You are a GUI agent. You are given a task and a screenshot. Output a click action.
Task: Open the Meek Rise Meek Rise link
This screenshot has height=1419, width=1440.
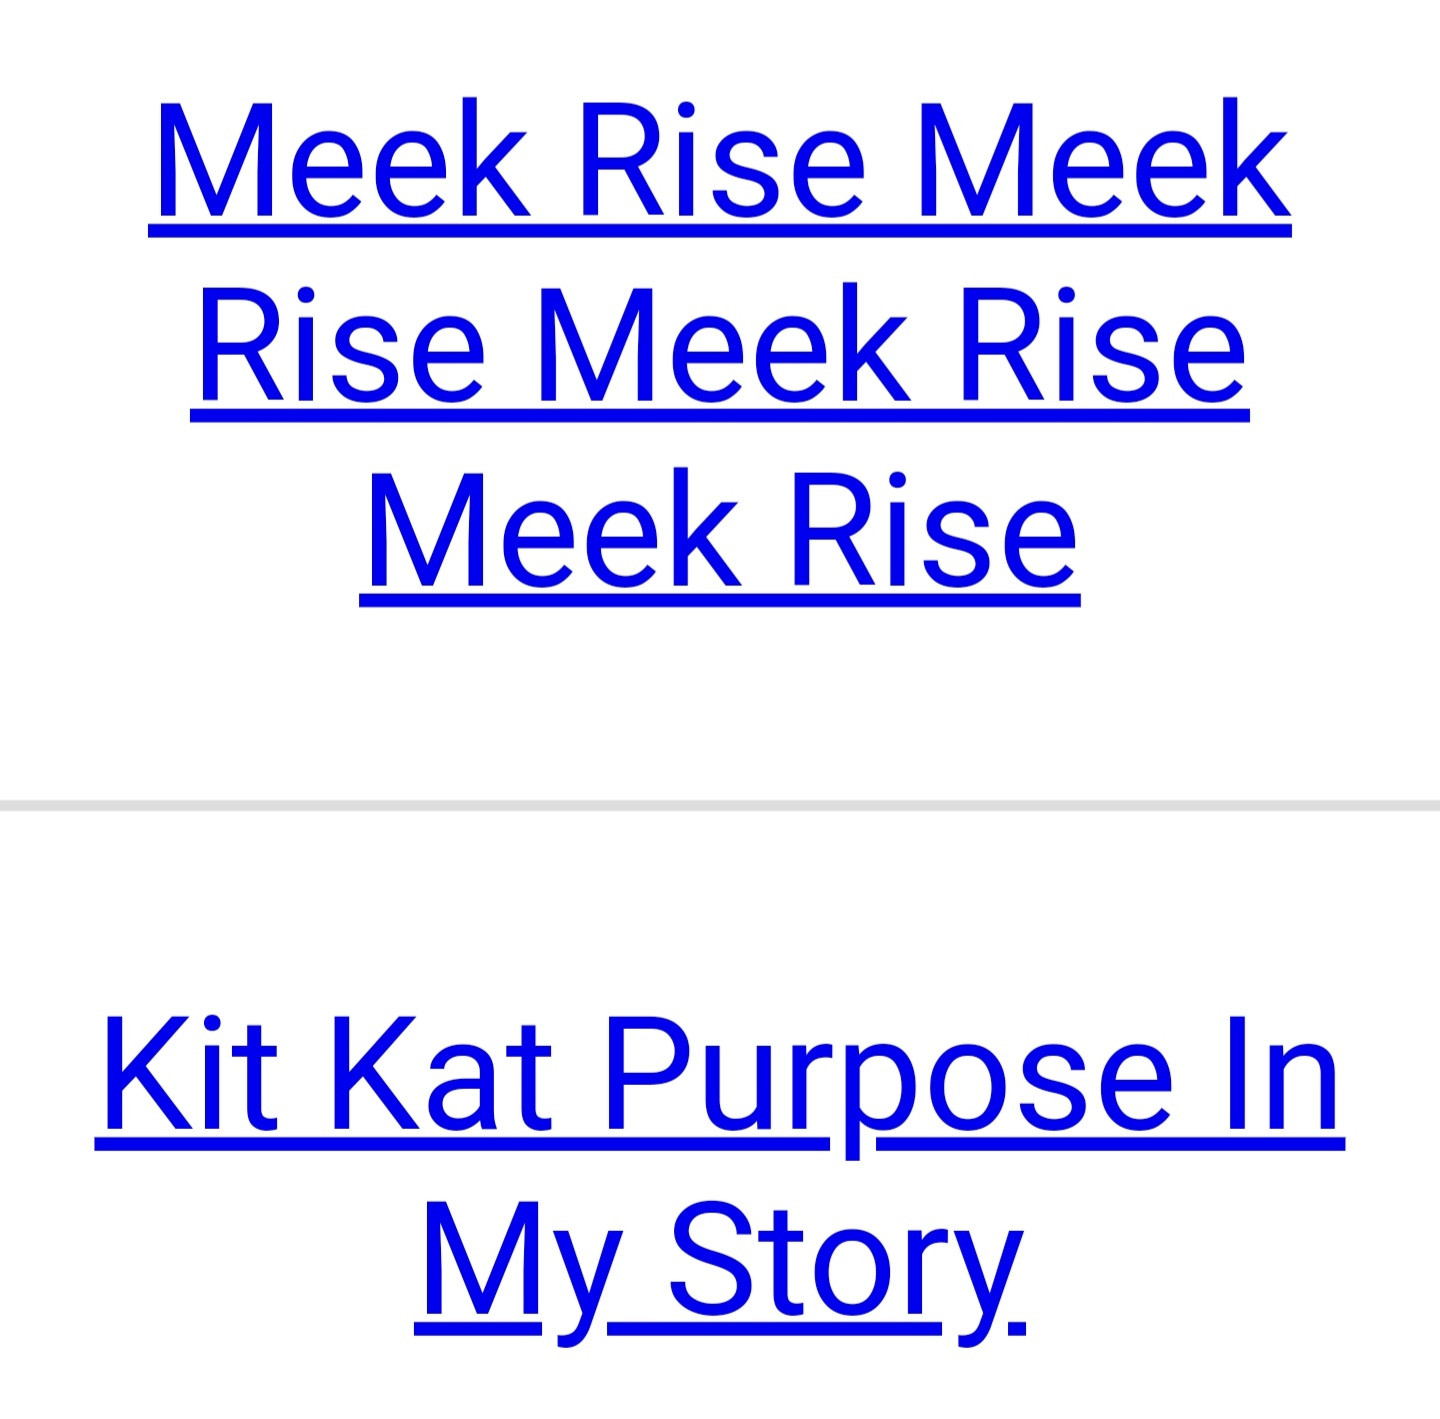point(720,345)
